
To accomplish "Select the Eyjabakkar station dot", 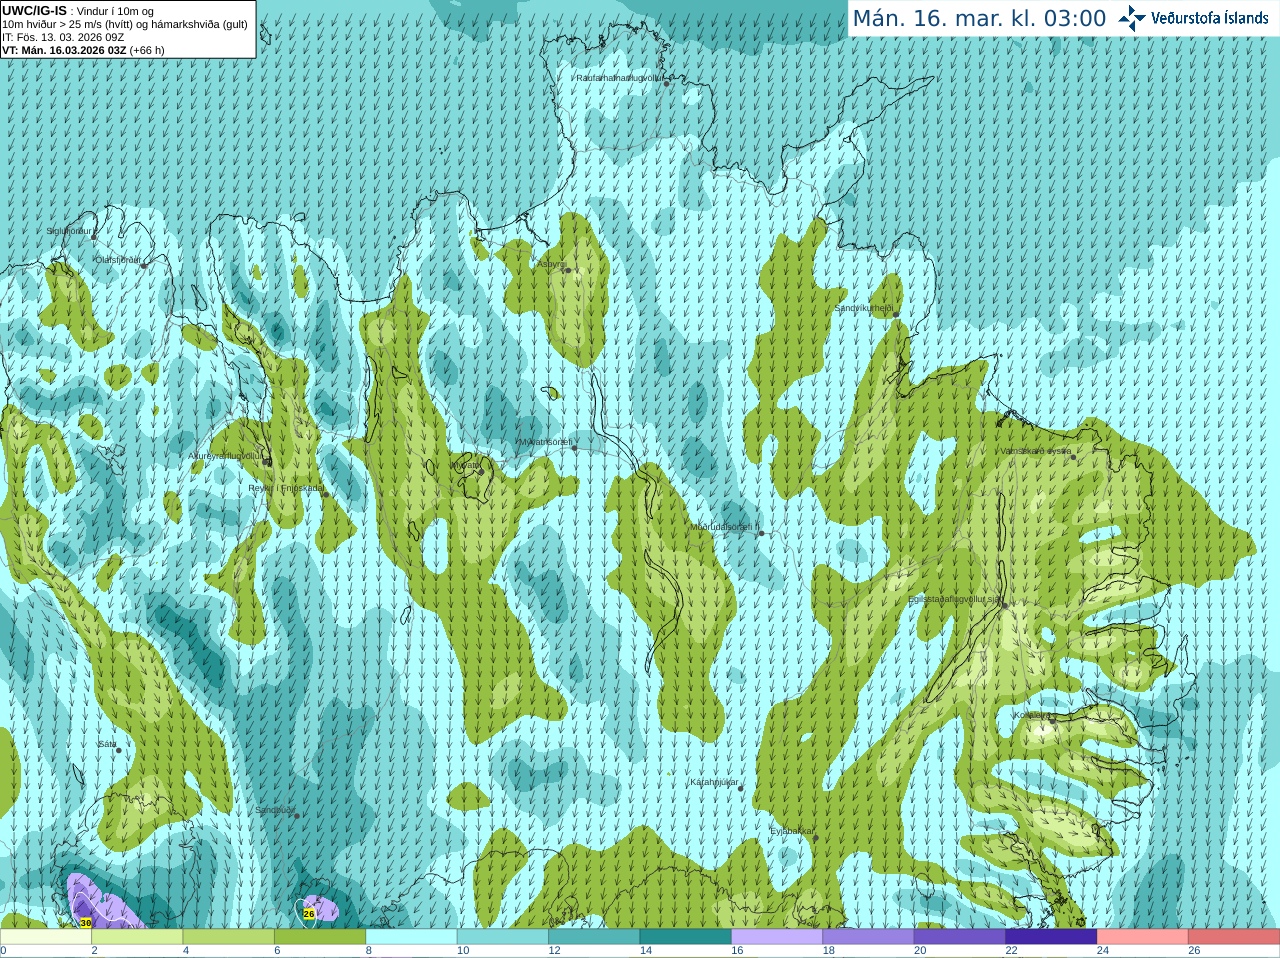I will click(816, 837).
